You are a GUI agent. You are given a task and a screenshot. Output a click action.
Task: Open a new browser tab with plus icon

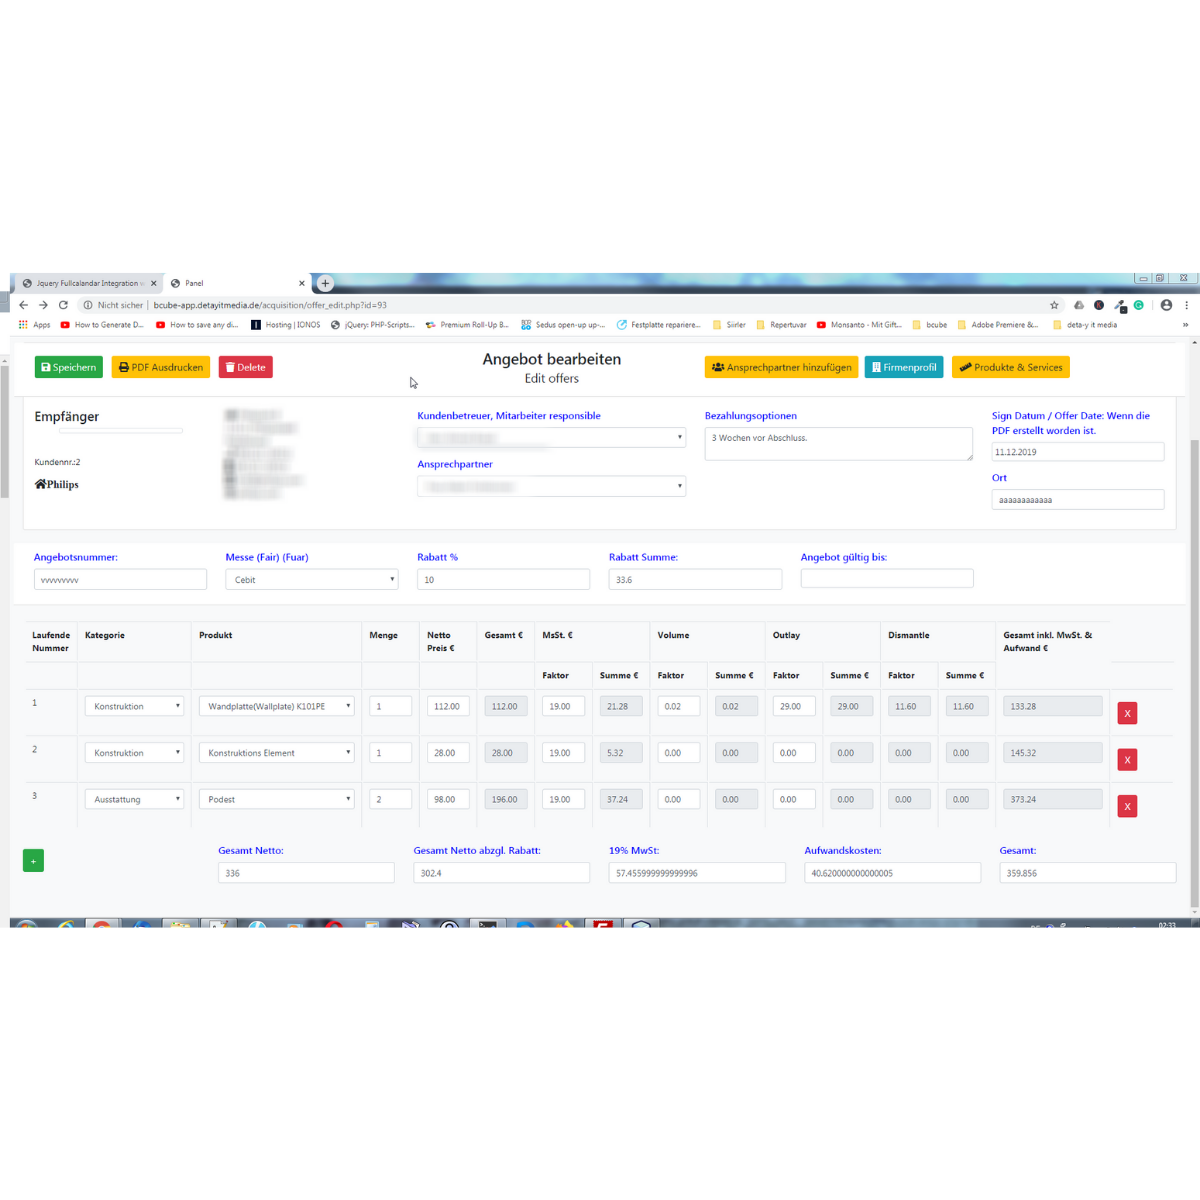pyautogui.click(x=325, y=283)
